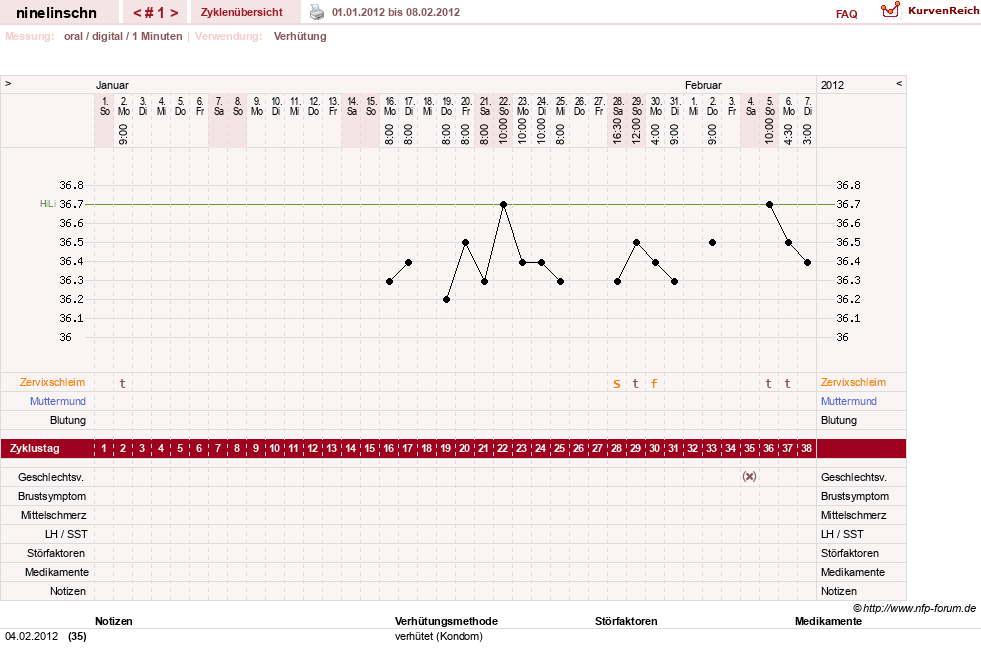Viewport: 981px width, 660px height.
Task: Click the bottom Störfaktoren column heading
Action: coord(626,621)
